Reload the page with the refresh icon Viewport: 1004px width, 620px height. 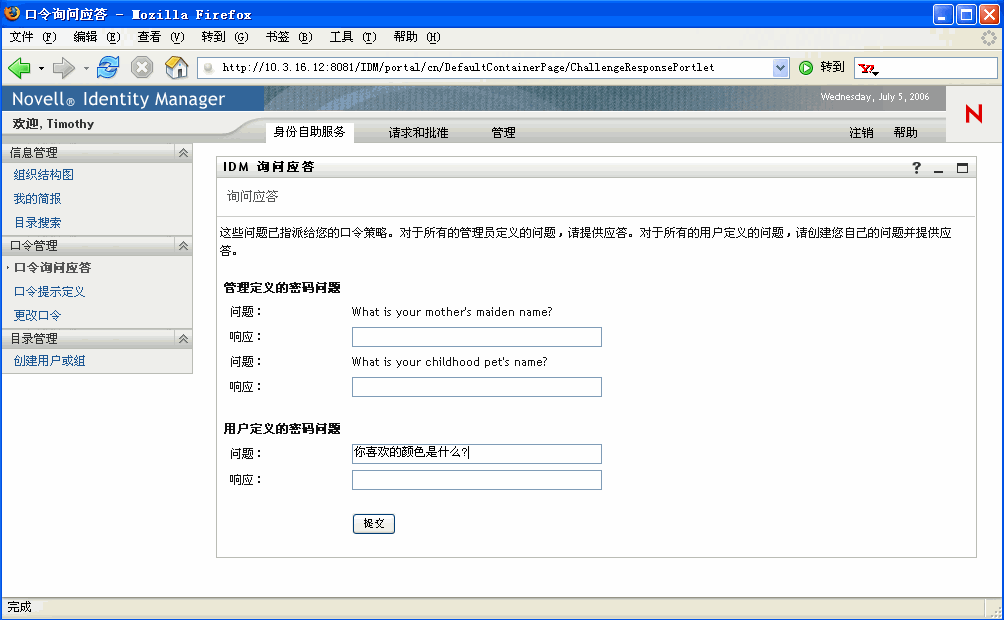click(x=108, y=67)
